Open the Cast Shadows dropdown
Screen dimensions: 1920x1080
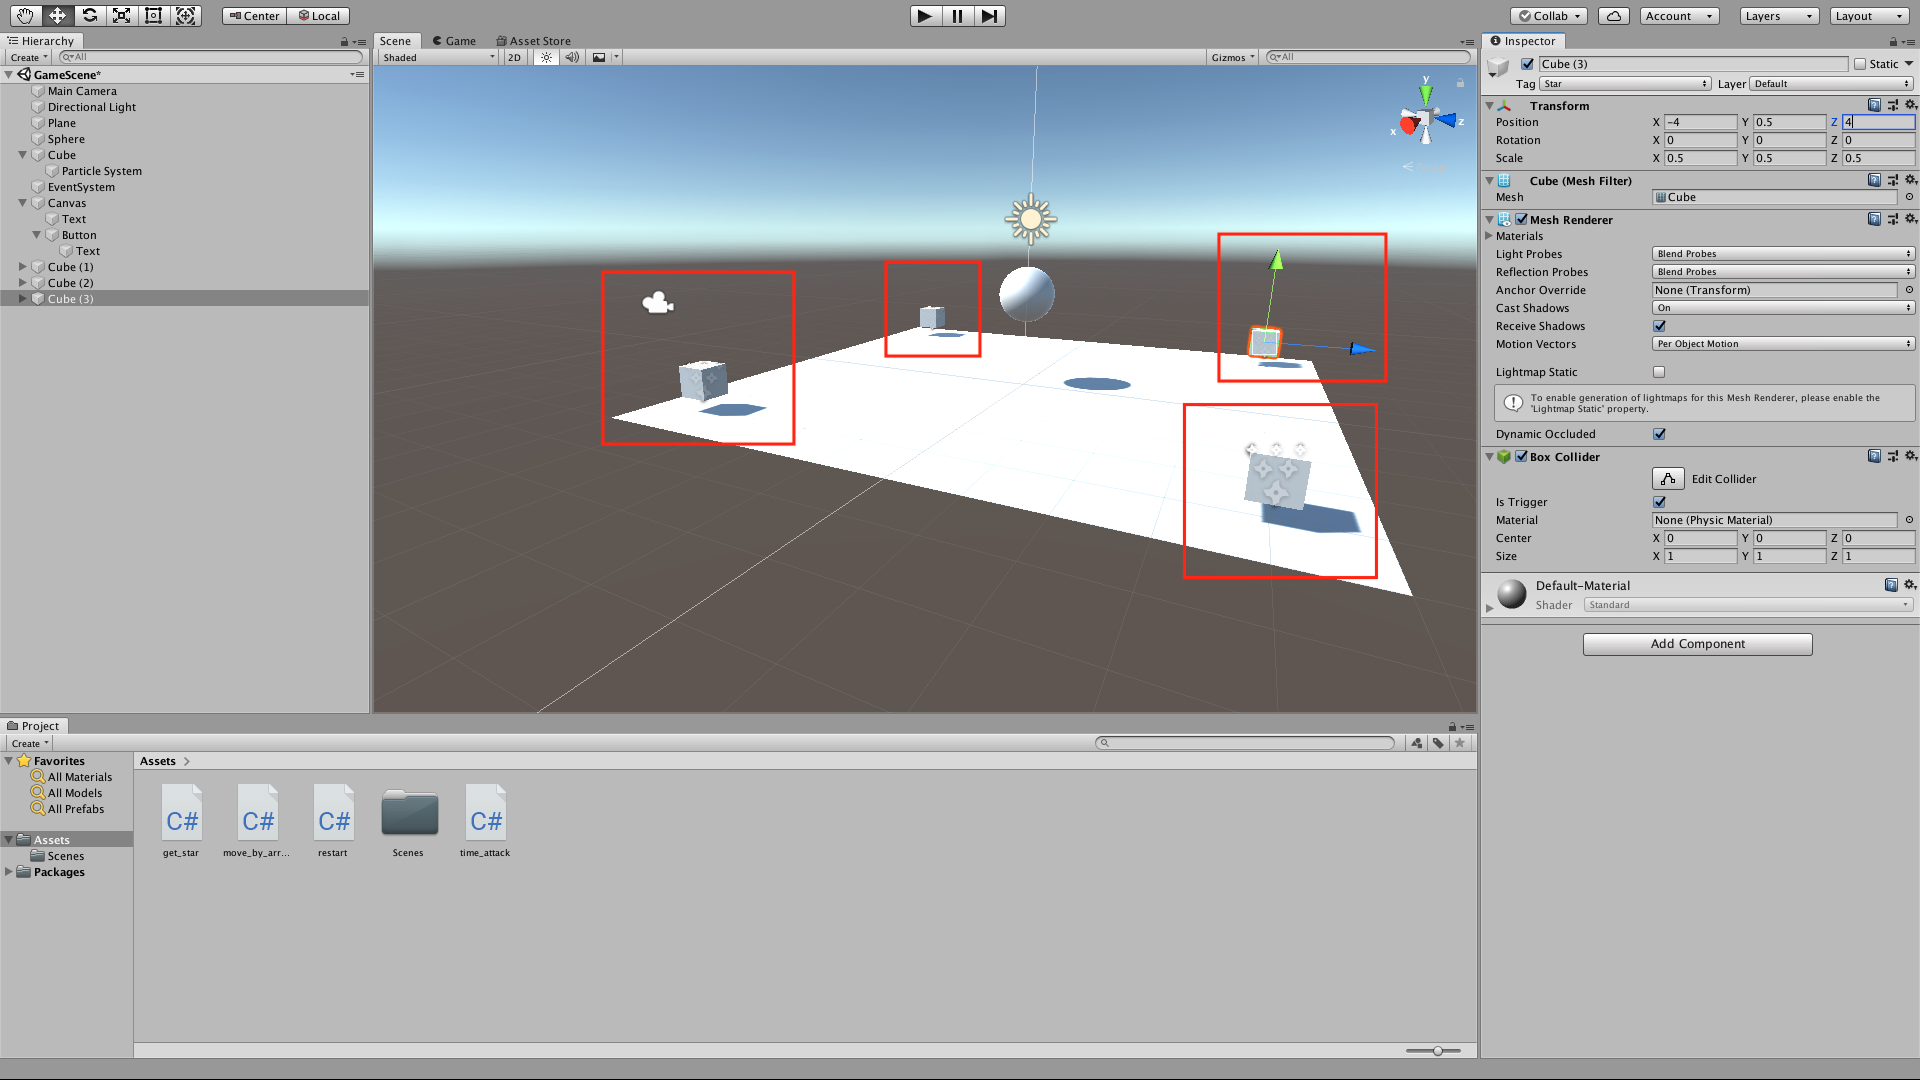(1783, 308)
